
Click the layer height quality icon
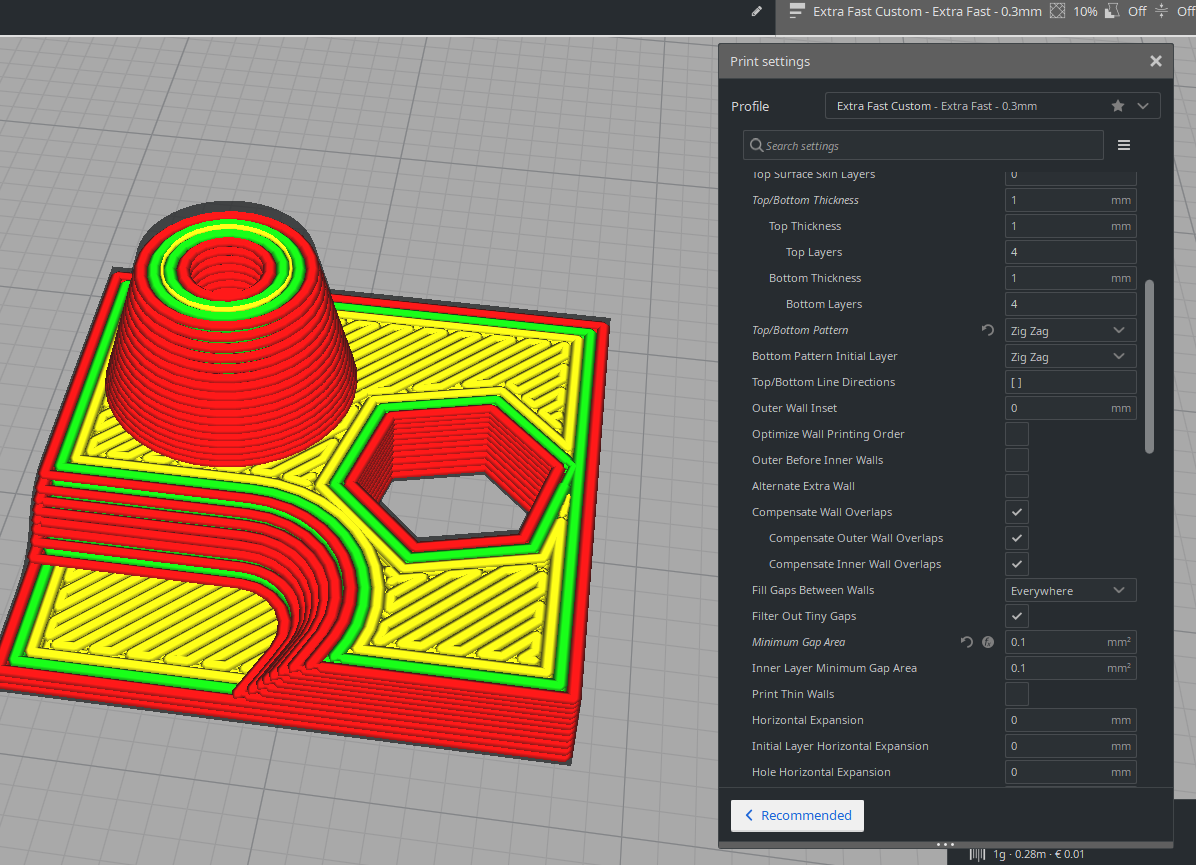point(797,11)
